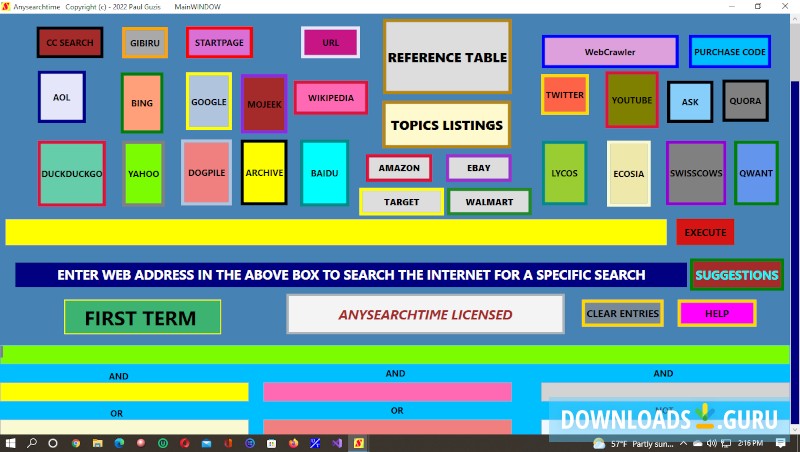Open the Windows Start menu
Screen dimensions: 800x452
[10, 443]
